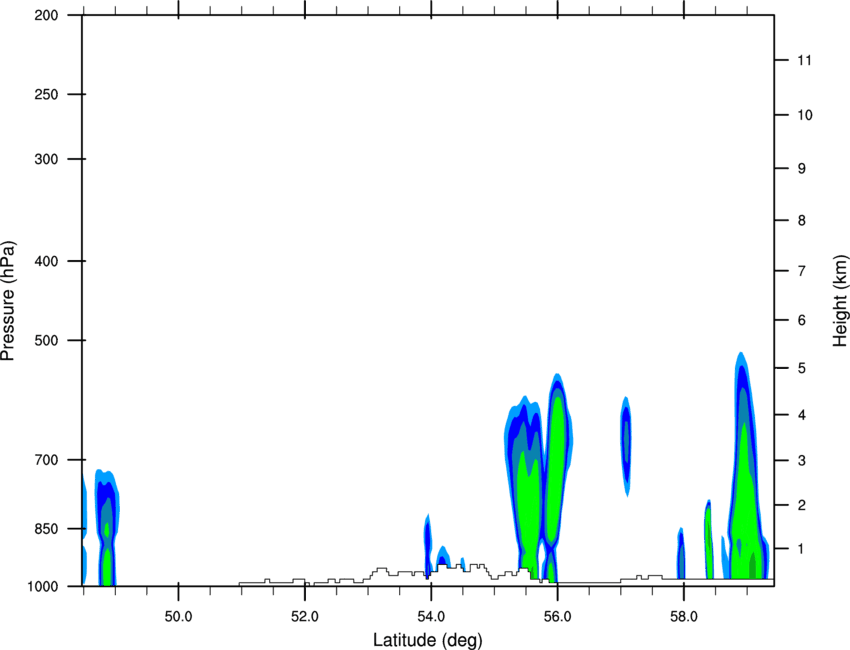
Task: Click the 500 pressure axis label
Action: point(46,340)
